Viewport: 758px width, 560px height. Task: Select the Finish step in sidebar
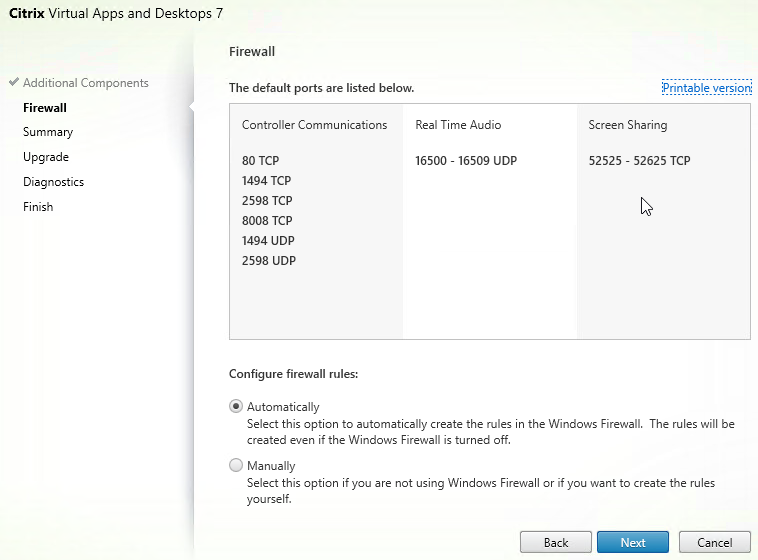(x=38, y=206)
